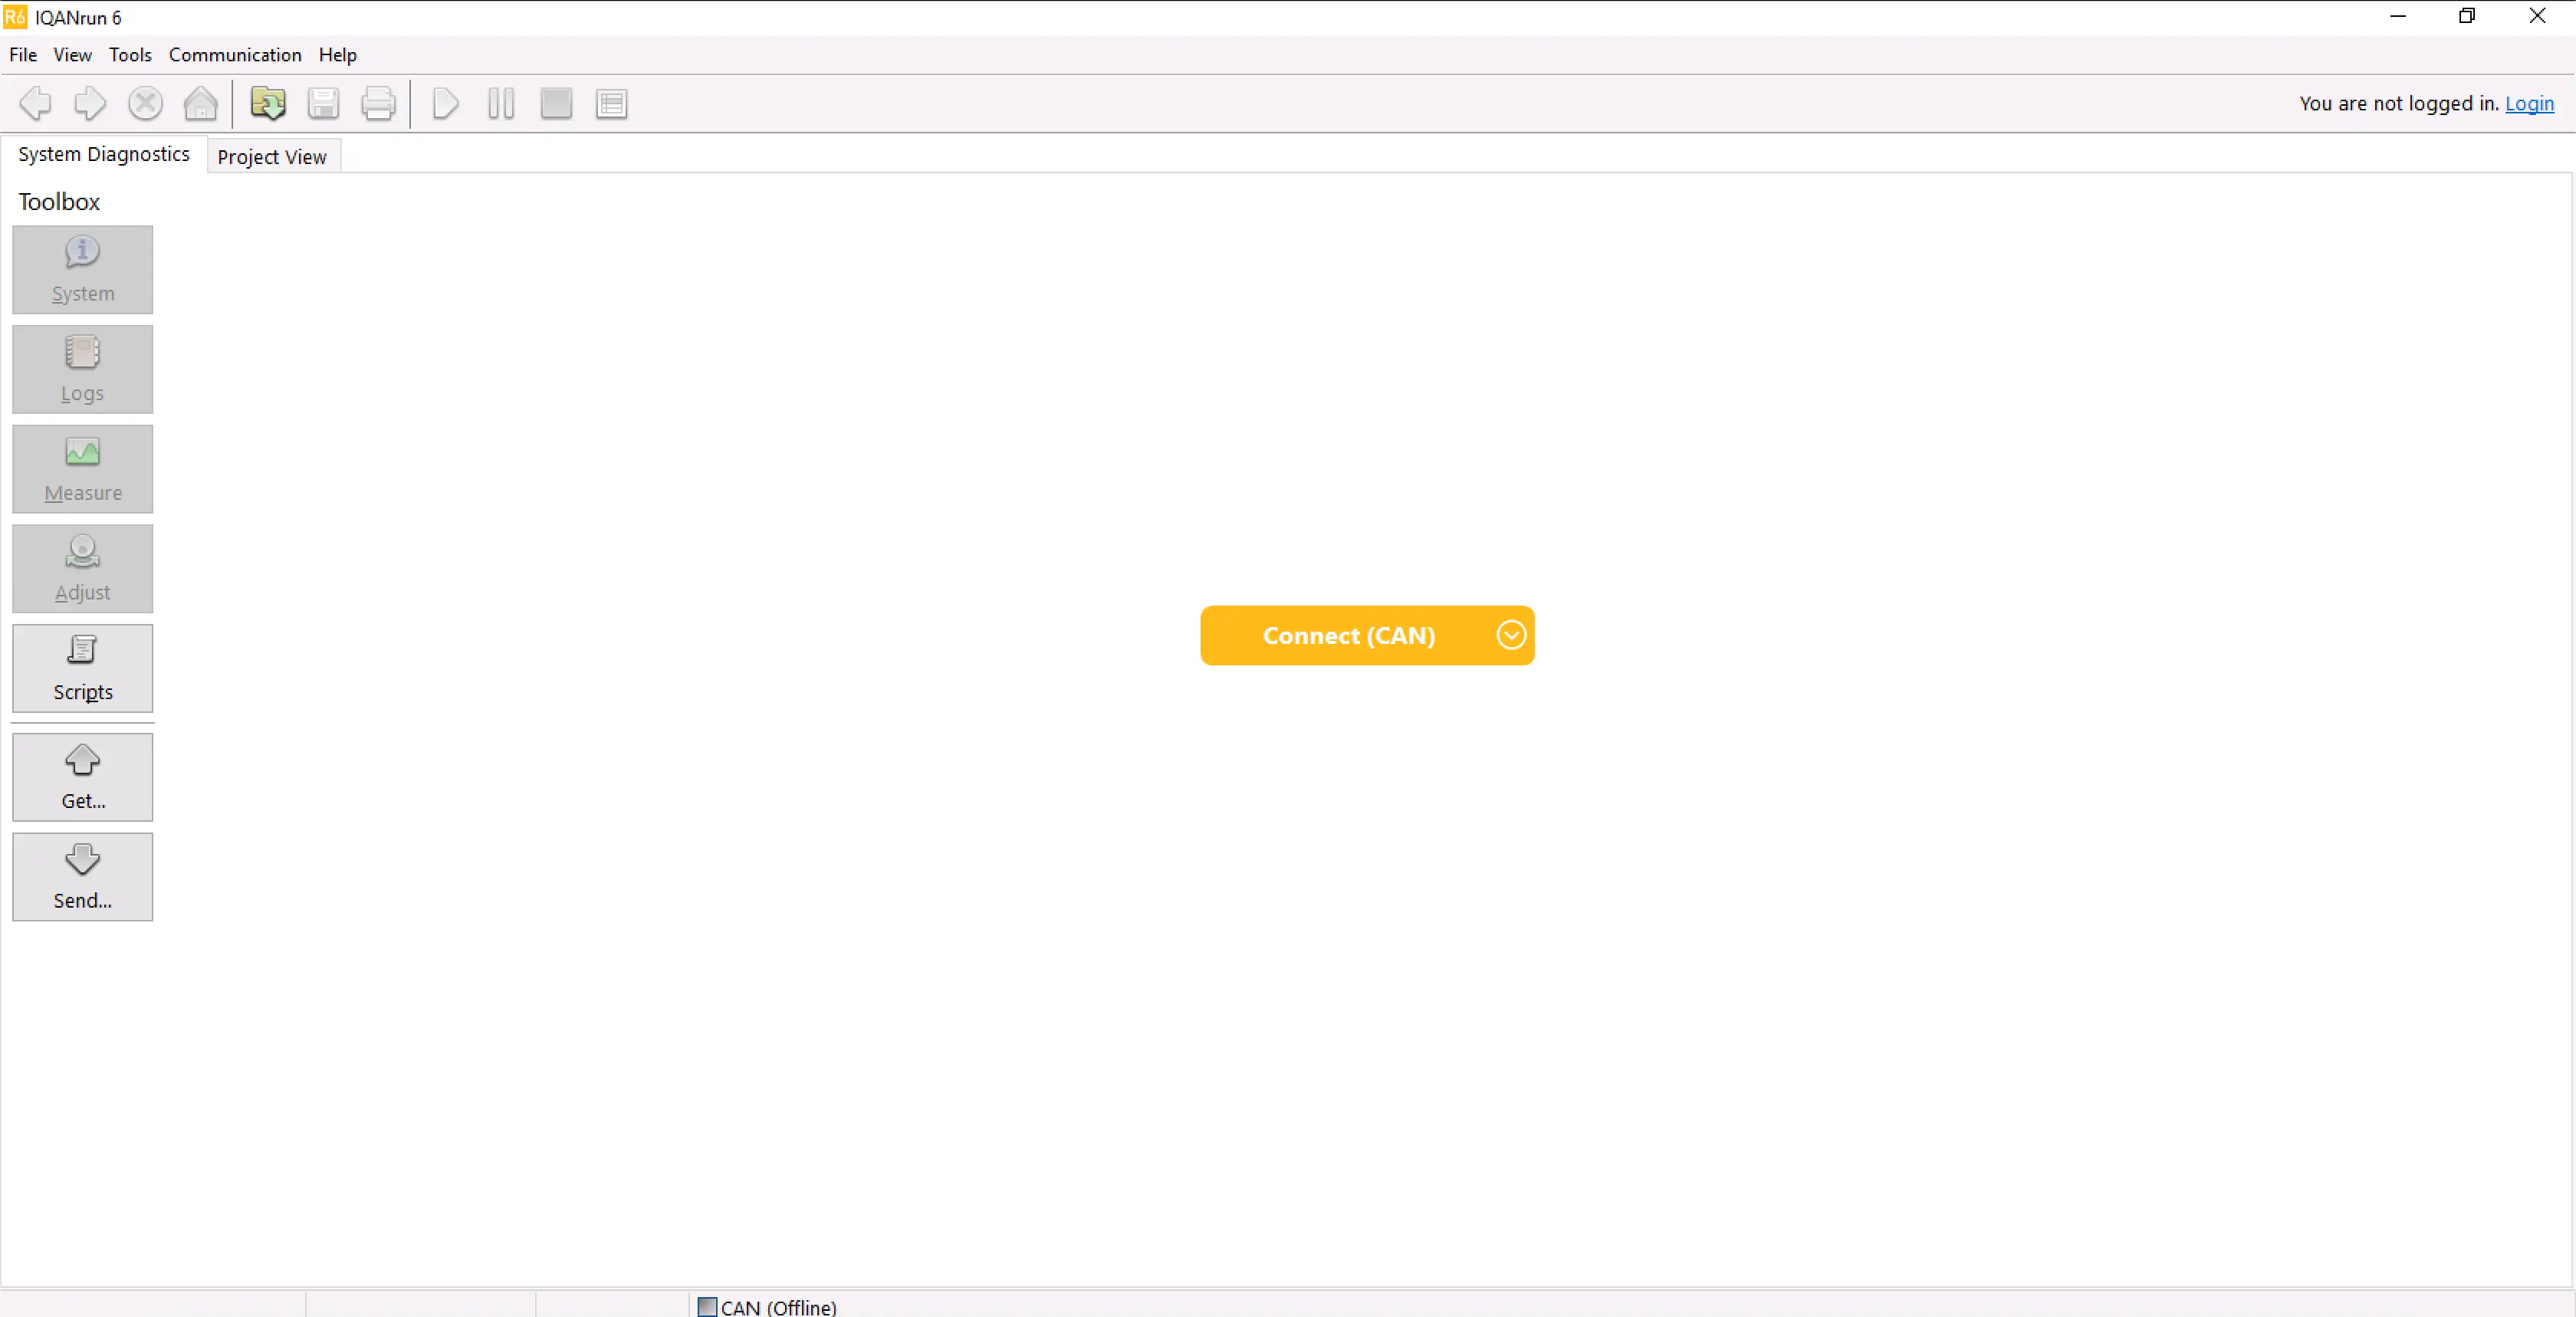Open the Scripts toolbox button

point(82,668)
